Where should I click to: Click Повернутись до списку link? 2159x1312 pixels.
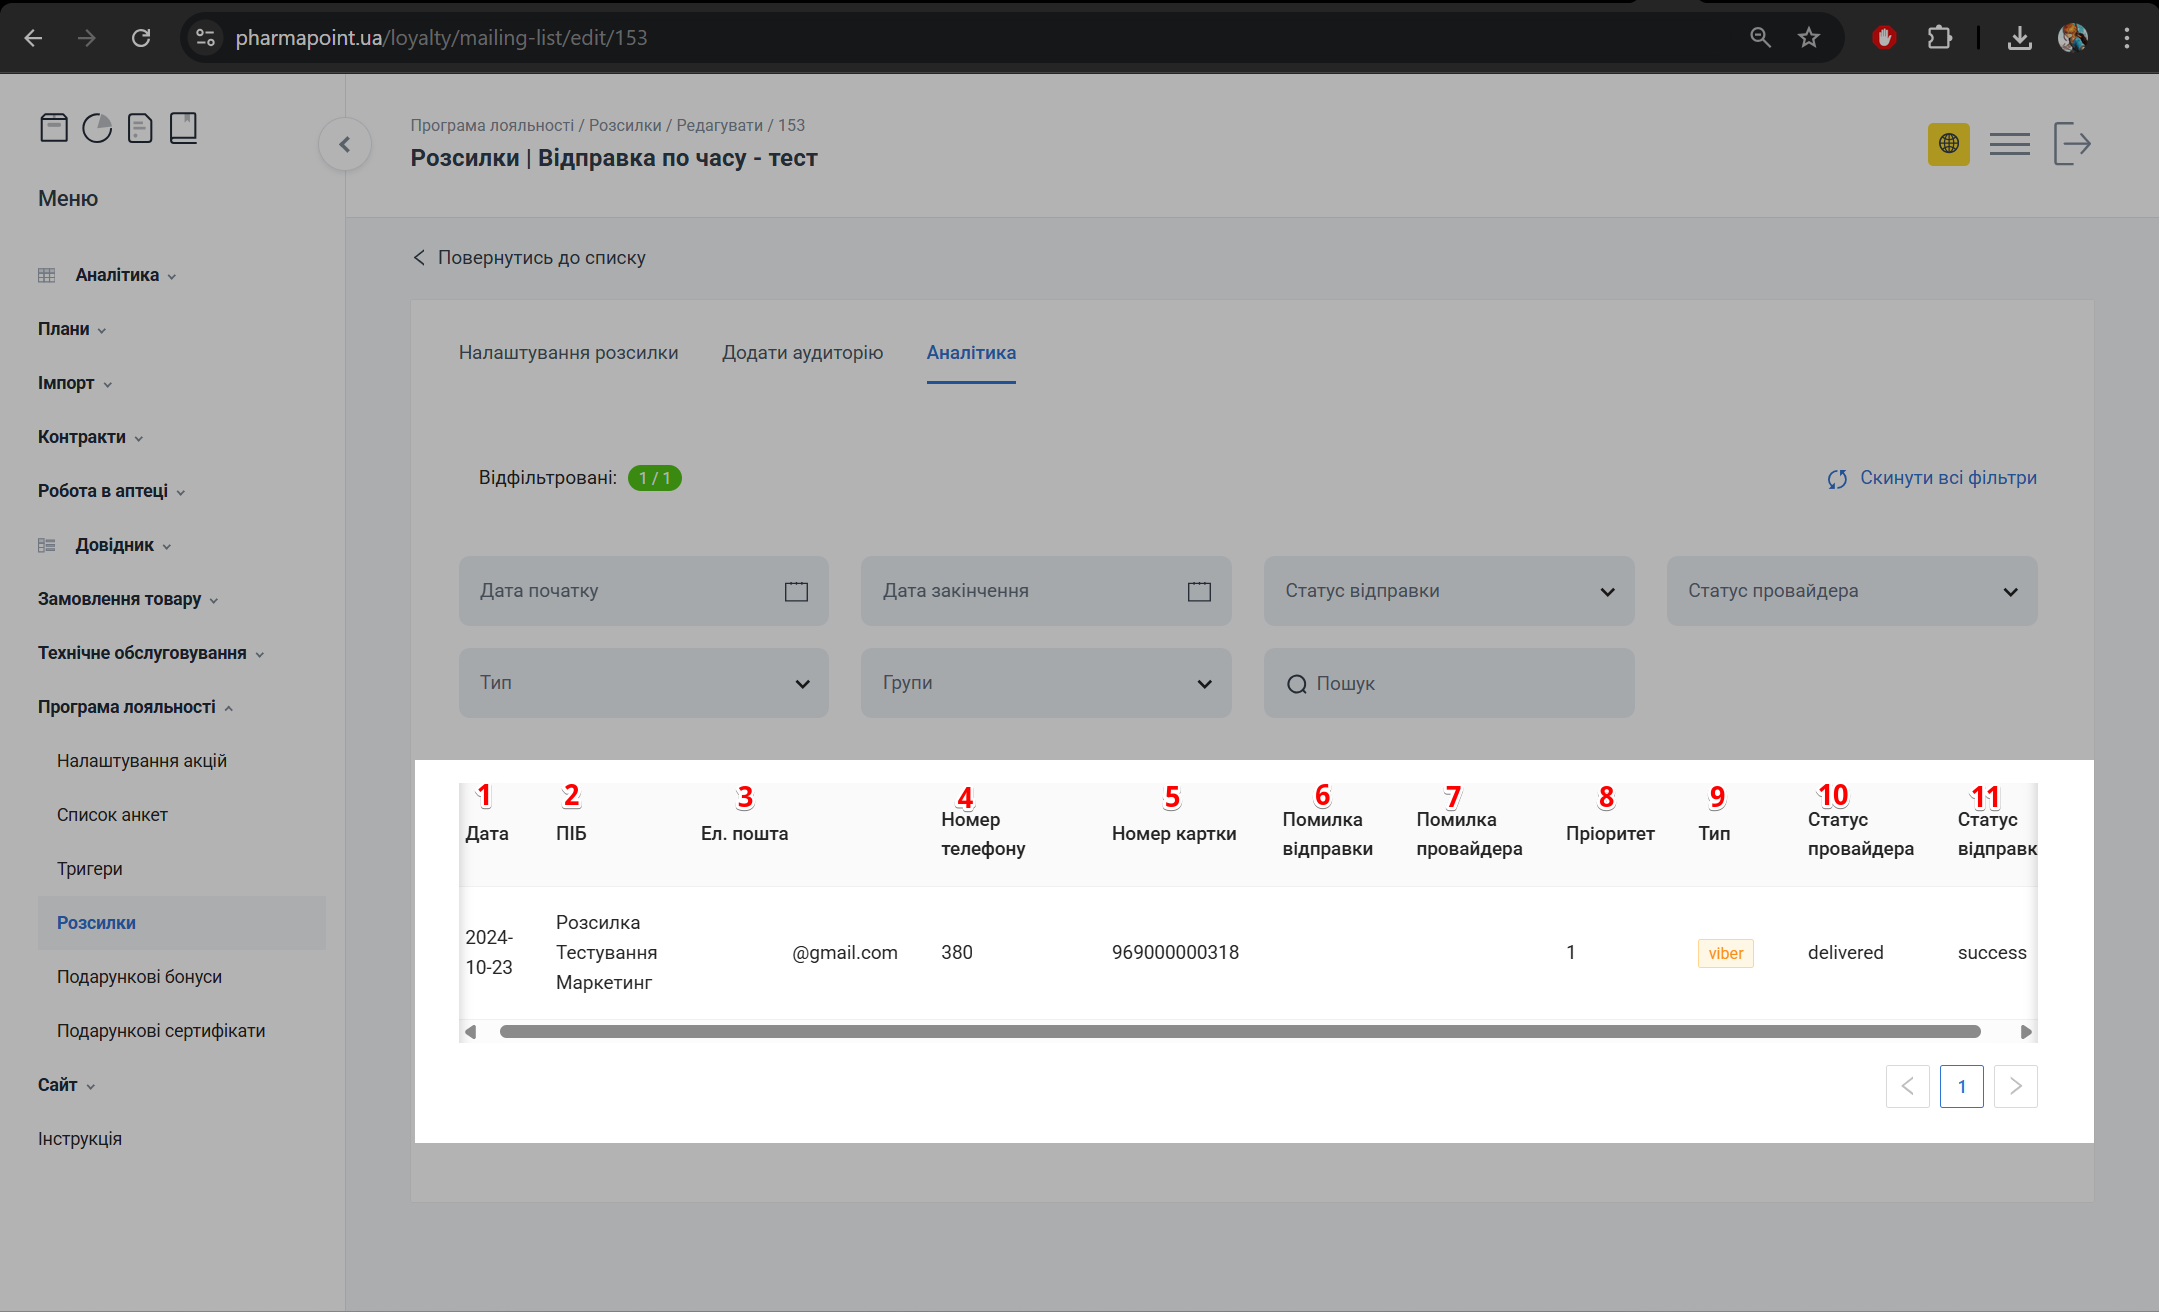(x=540, y=258)
